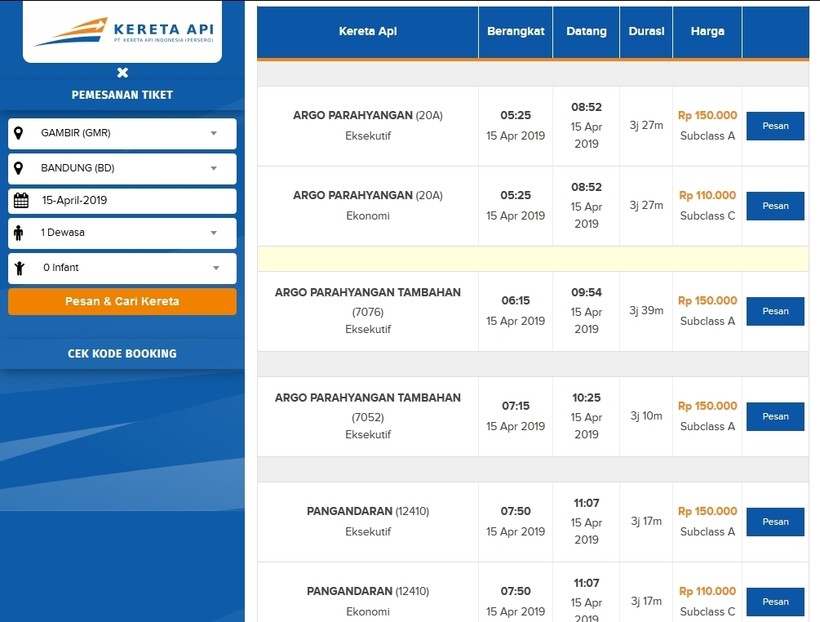Open the Cek Kode Booking section
This screenshot has width=820, height=622.
[x=122, y=353]
